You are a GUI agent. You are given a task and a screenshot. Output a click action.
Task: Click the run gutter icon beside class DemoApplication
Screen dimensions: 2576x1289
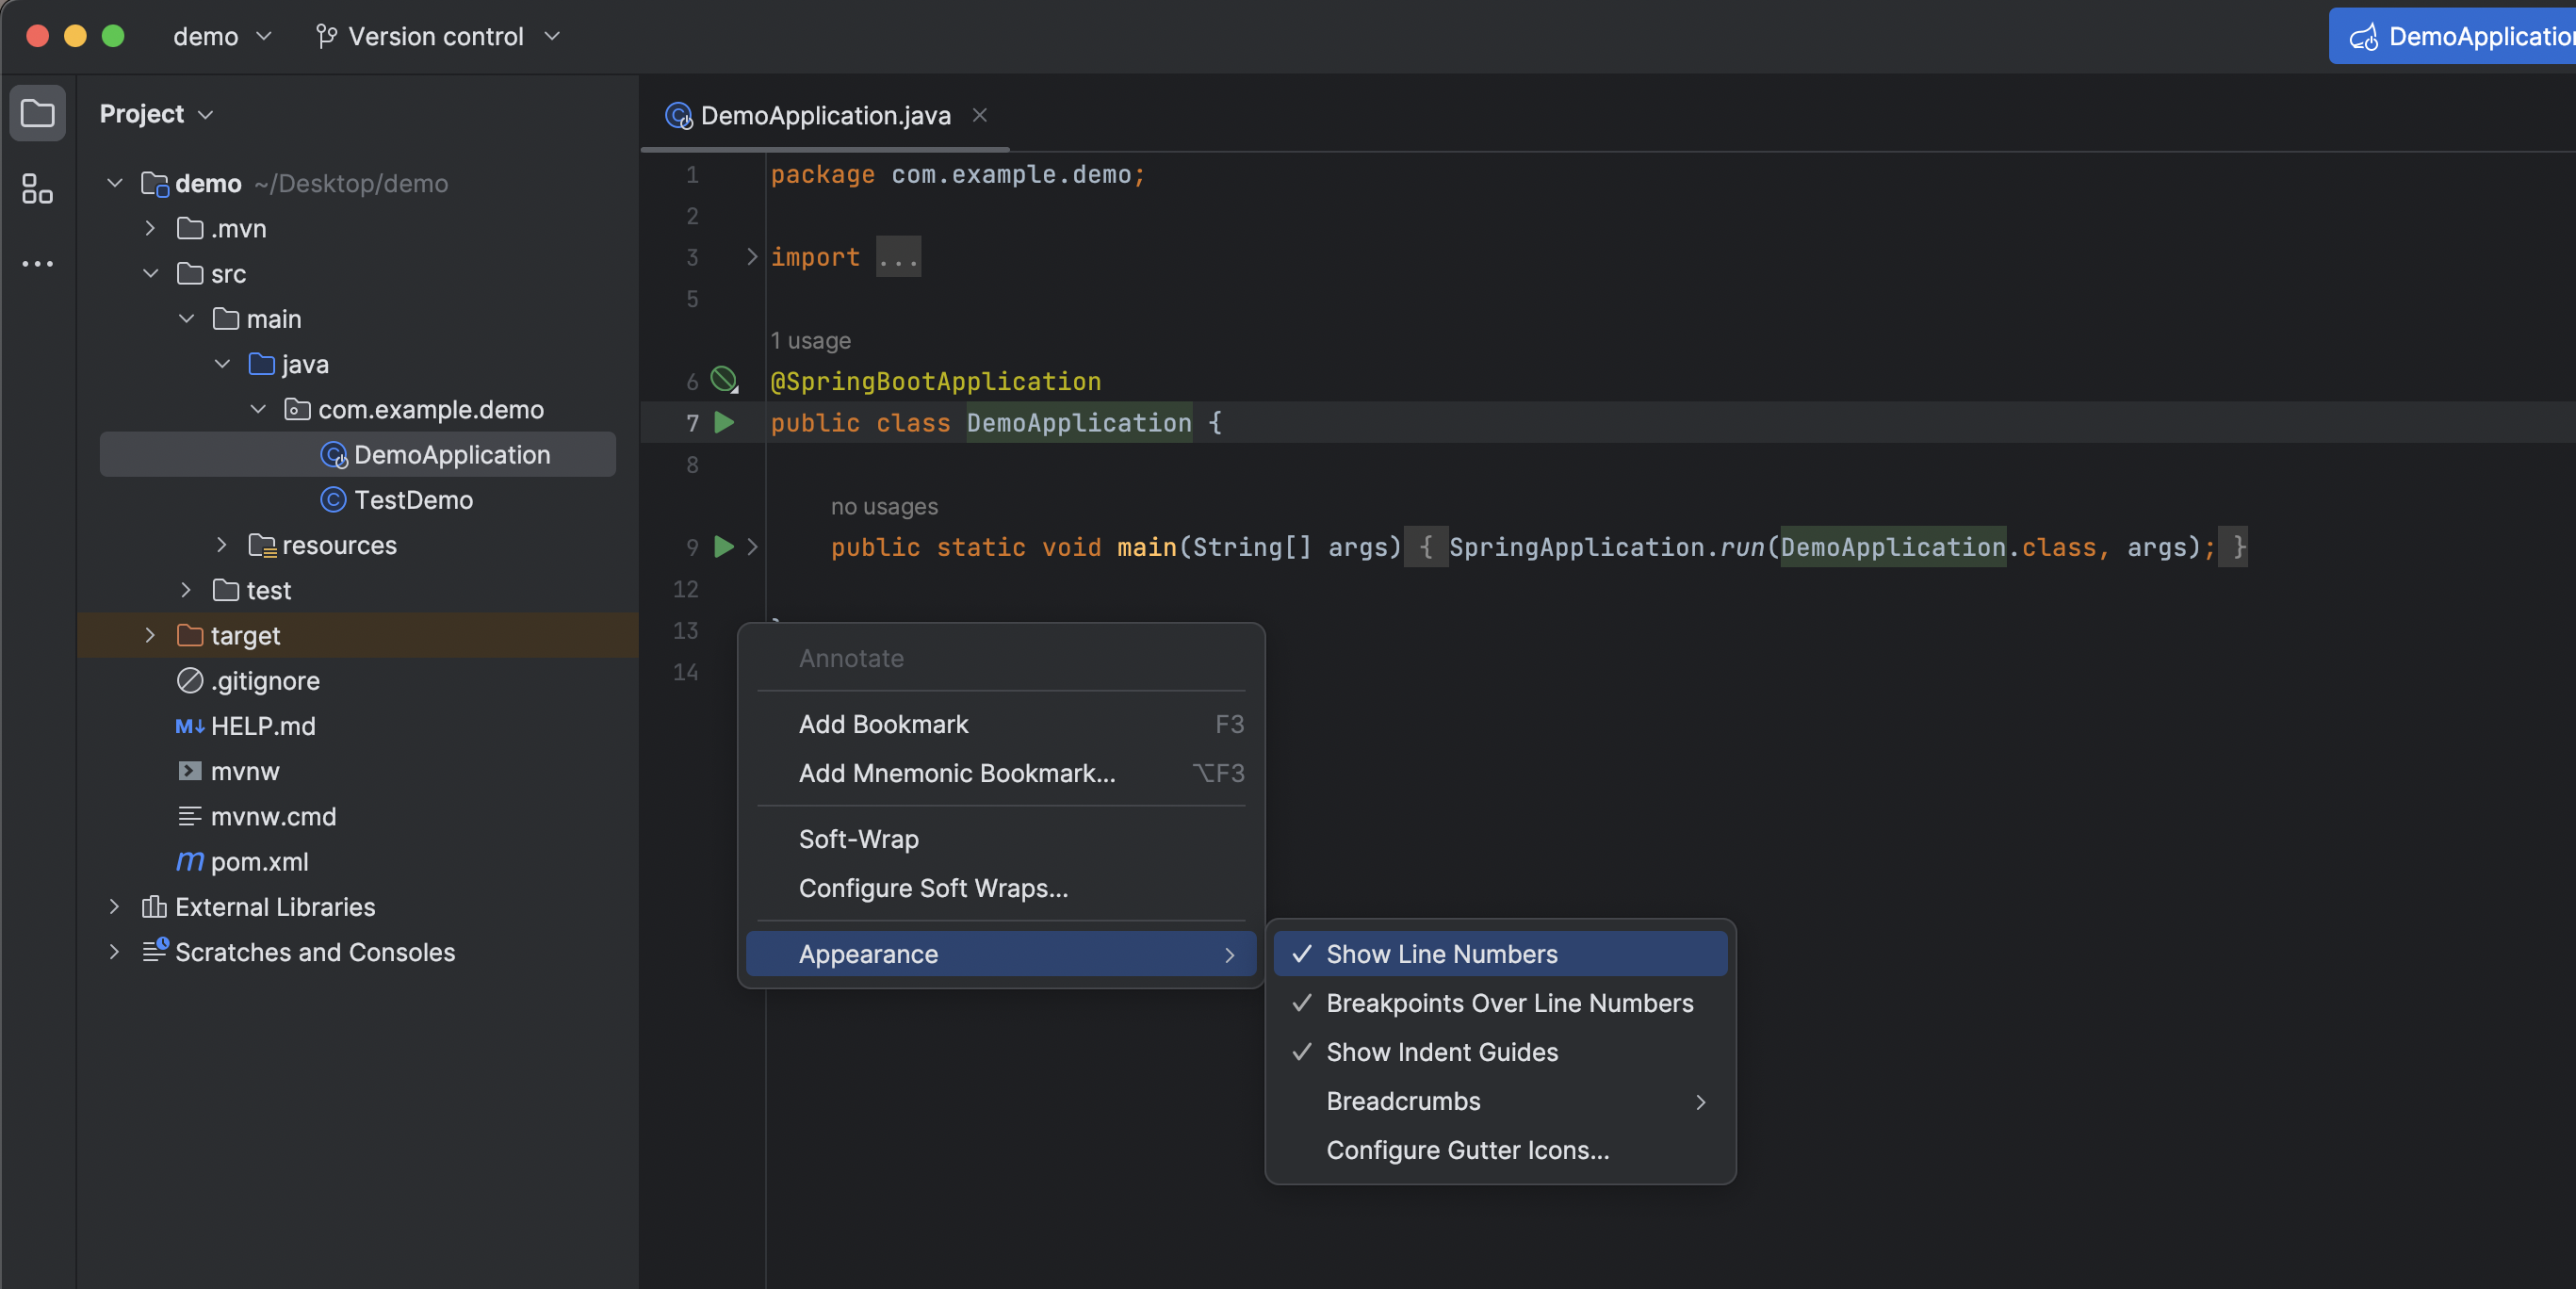[x=724, y=423]
